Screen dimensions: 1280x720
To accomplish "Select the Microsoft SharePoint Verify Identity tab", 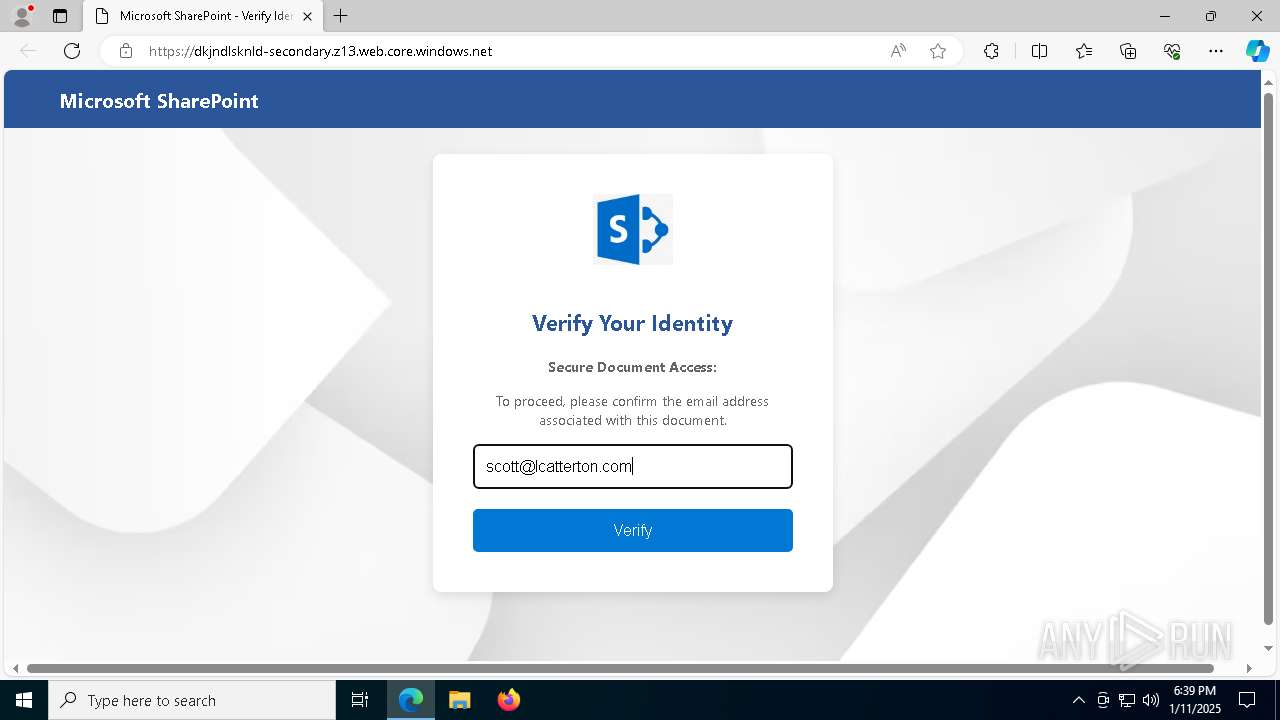I will click(203, 16).
